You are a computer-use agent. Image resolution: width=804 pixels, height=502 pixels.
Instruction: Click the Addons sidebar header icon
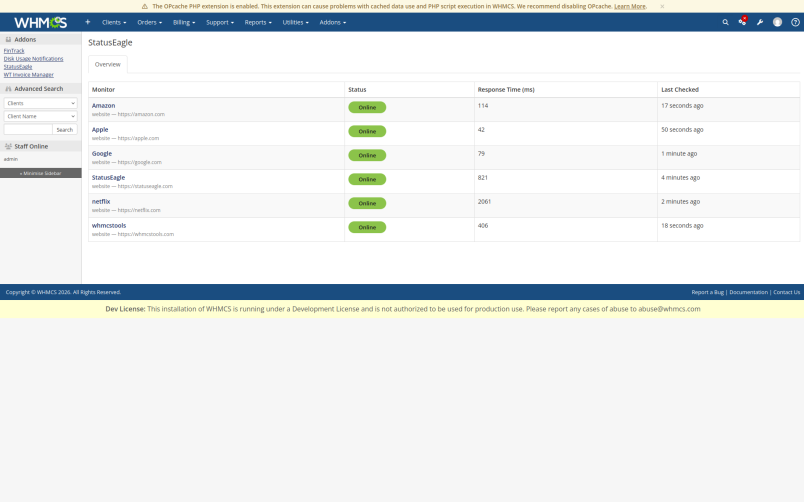pyautogui.click(x=8, y=39)
